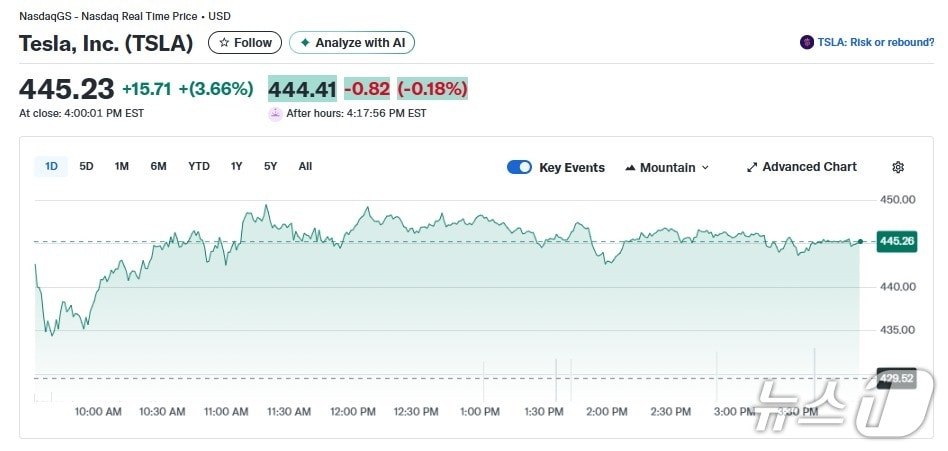Click the Advanced Chart expand icon
This screenshot has width=948, height=451.
point(752,167)
